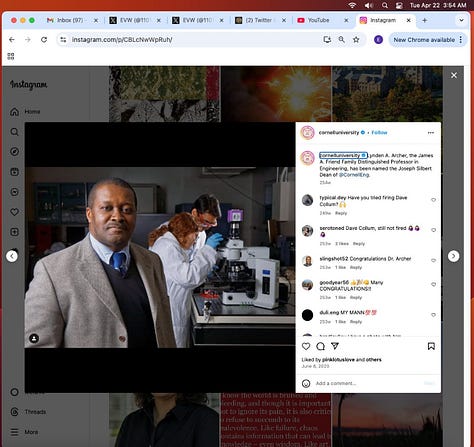Image resolution: width=474 pixels, height=447 pixels.
Task: Open the system volume control
Action: tap(368, 5)
